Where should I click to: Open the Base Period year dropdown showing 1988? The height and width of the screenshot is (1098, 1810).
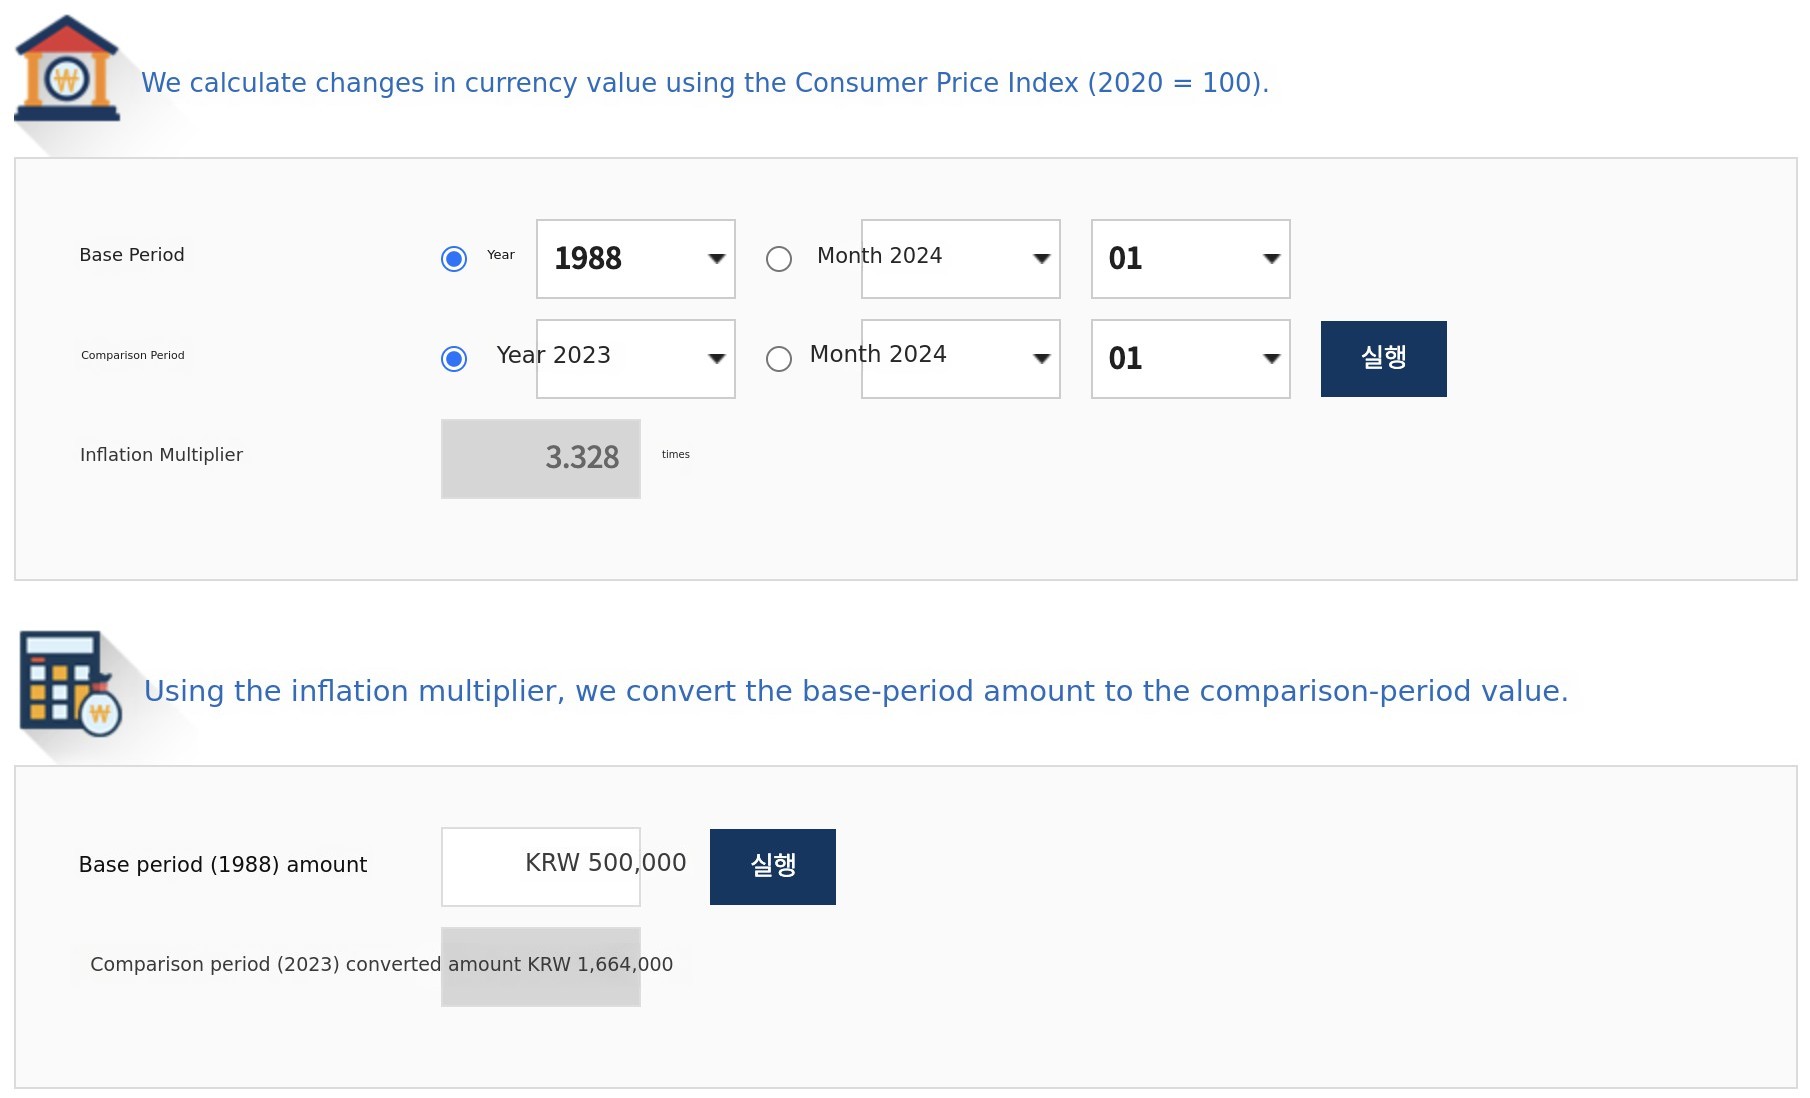point(636,259)
